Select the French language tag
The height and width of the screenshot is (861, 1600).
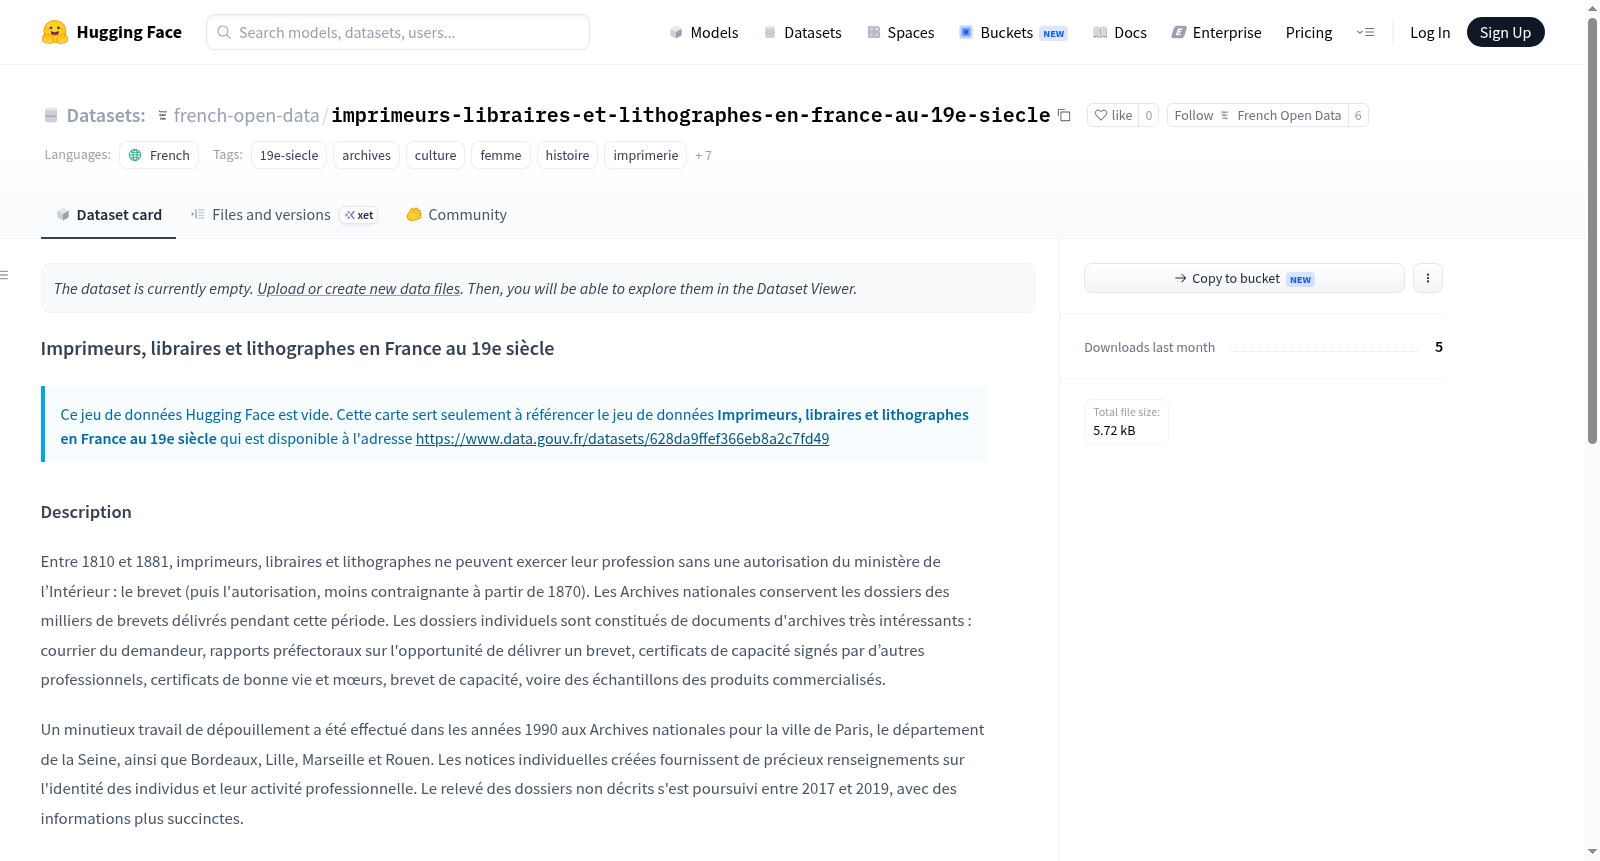[160, 155]
